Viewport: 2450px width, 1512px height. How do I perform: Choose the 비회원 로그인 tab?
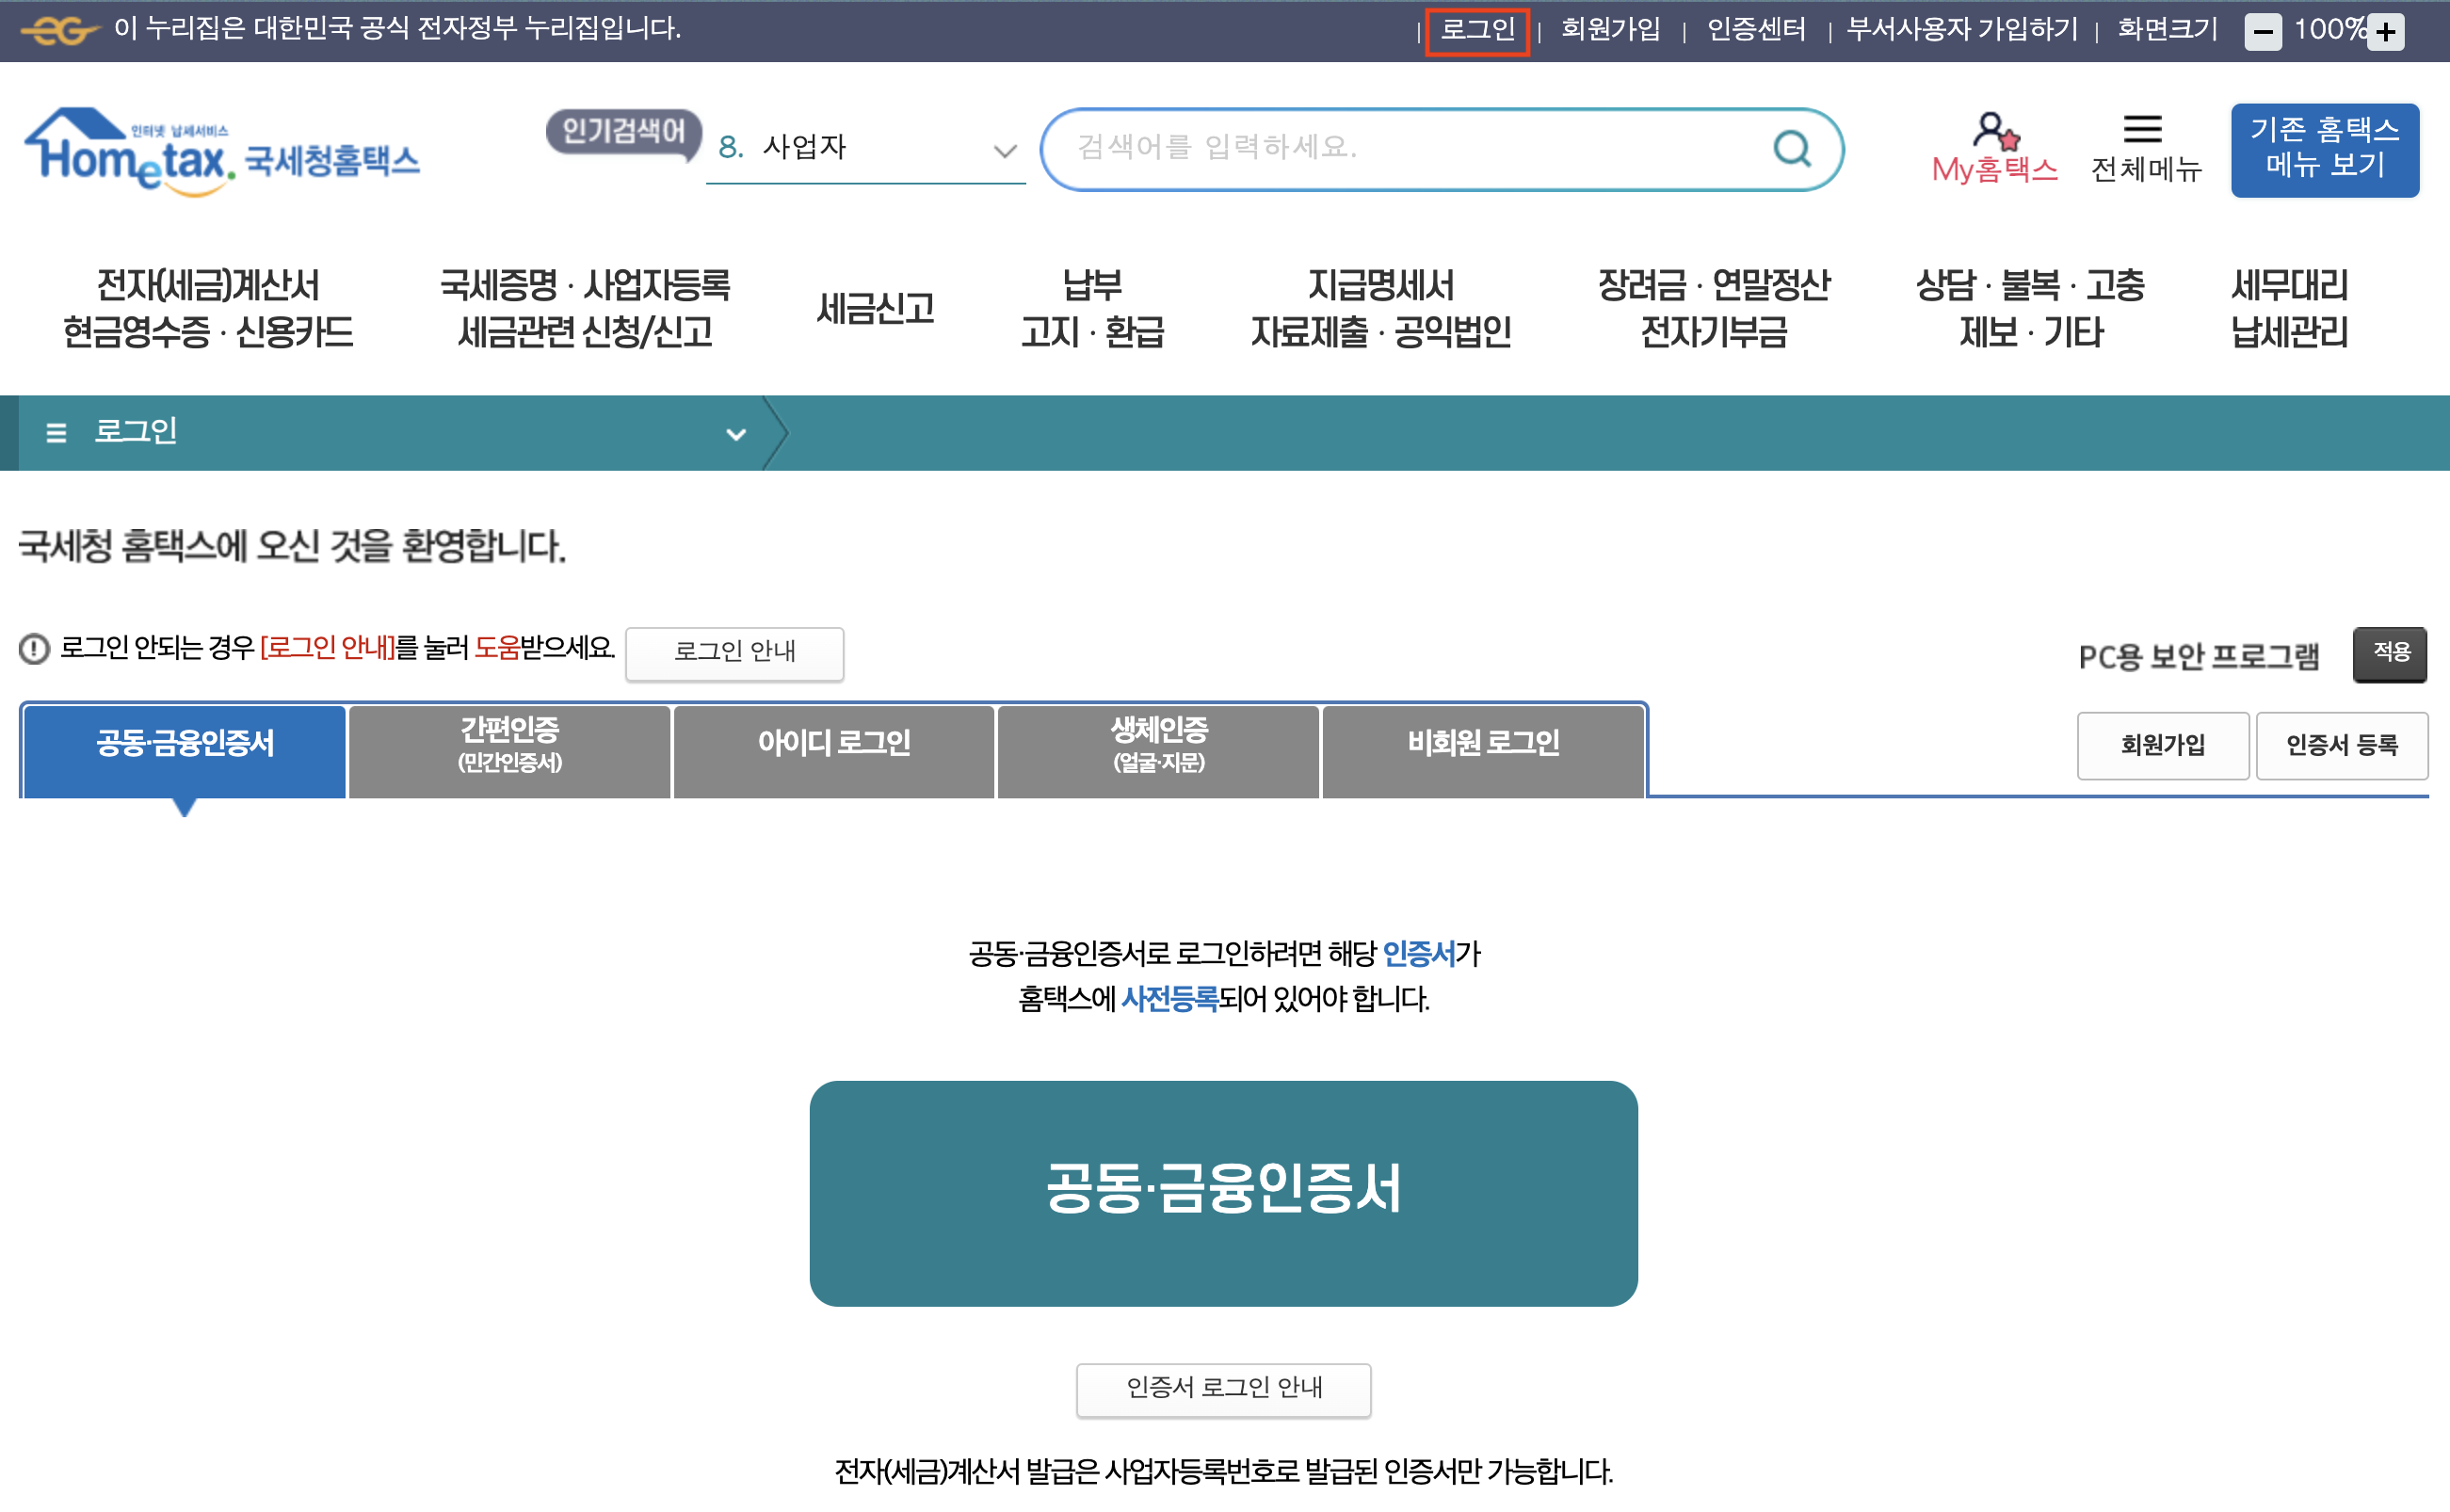coord(1483,744)
